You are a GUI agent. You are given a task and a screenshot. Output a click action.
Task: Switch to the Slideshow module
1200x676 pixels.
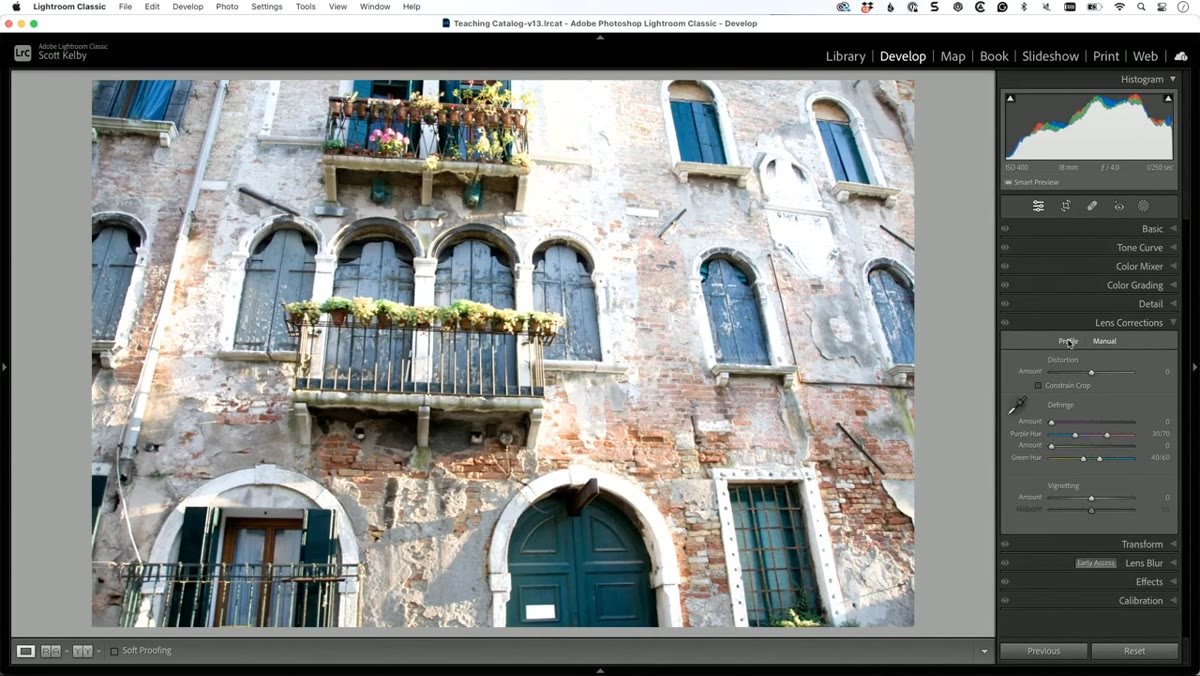(1050, 57)
